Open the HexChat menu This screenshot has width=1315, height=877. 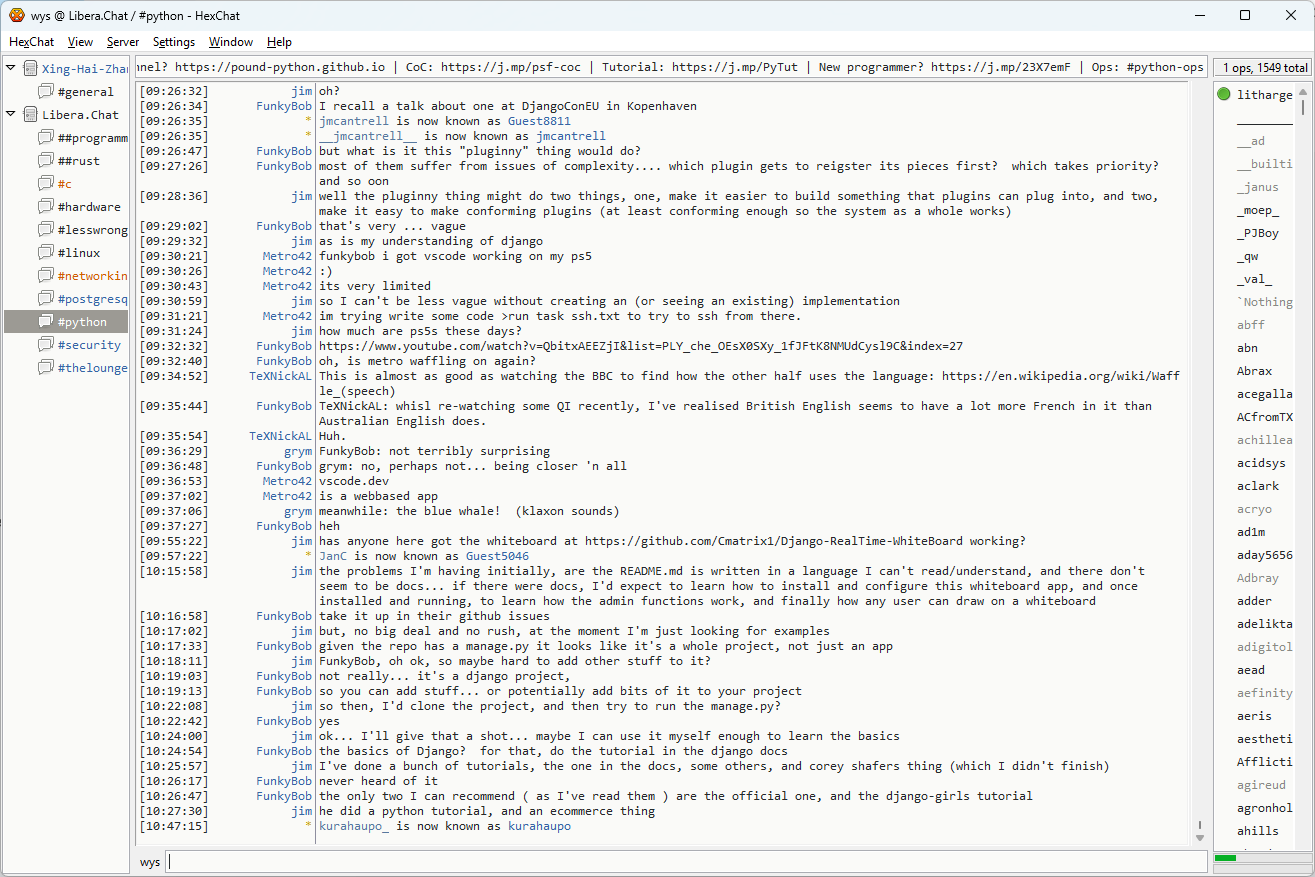click(x=31, y=42)
